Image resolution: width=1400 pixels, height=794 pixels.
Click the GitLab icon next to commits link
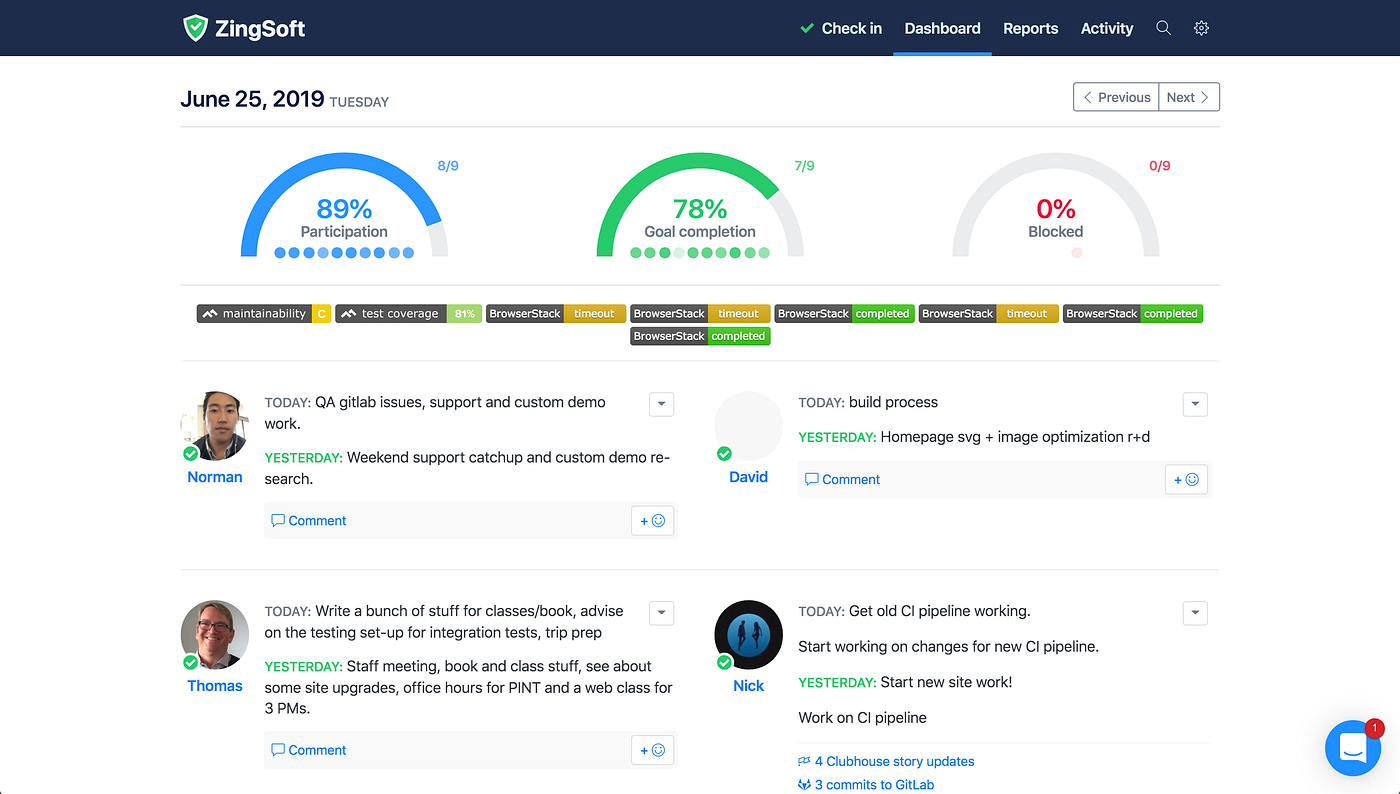pos(804,784)
